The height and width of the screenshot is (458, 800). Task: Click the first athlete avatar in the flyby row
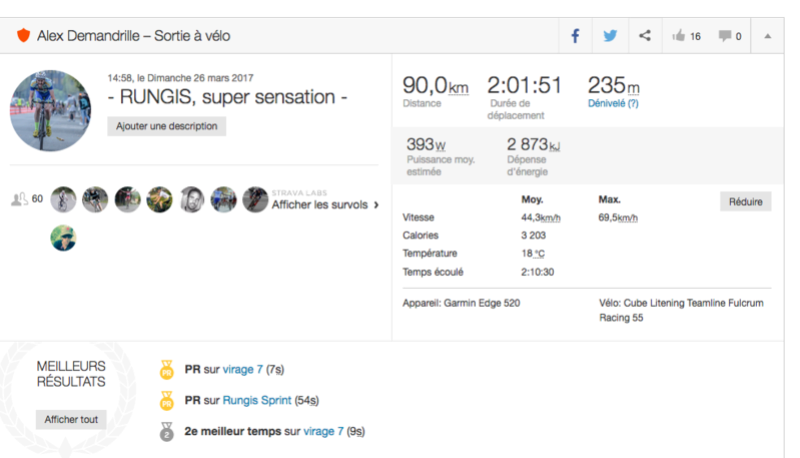point(63,199)
